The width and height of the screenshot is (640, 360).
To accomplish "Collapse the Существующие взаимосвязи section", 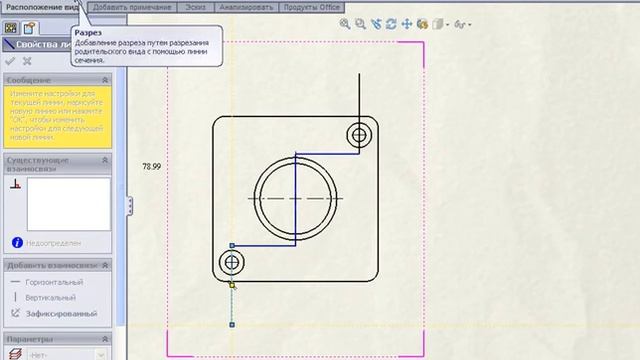I will tap(105, 160).
